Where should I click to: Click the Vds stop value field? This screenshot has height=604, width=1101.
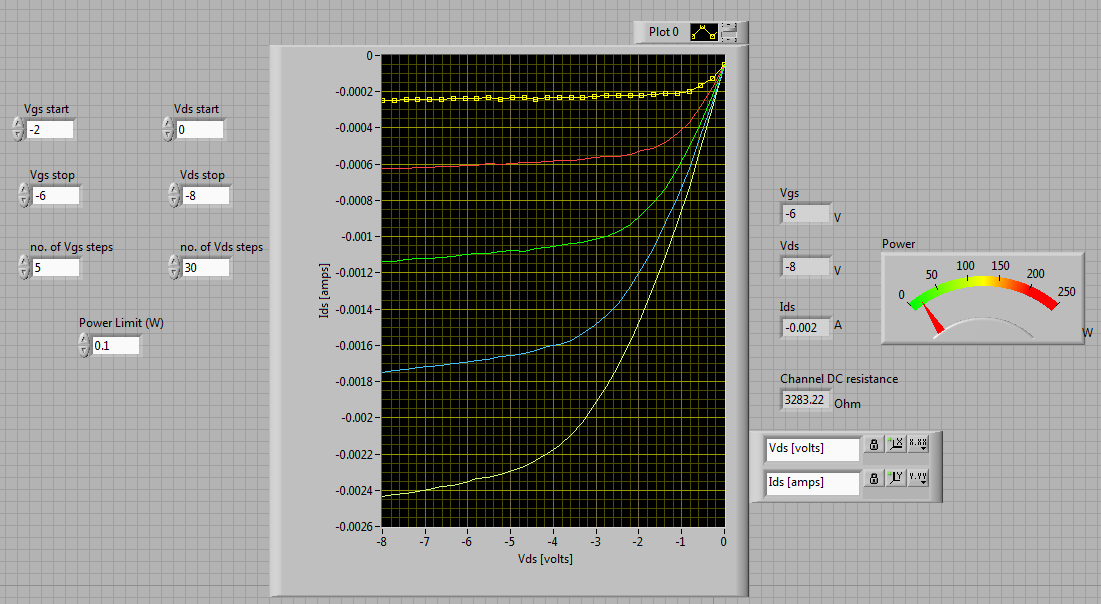tap(206, 196)
